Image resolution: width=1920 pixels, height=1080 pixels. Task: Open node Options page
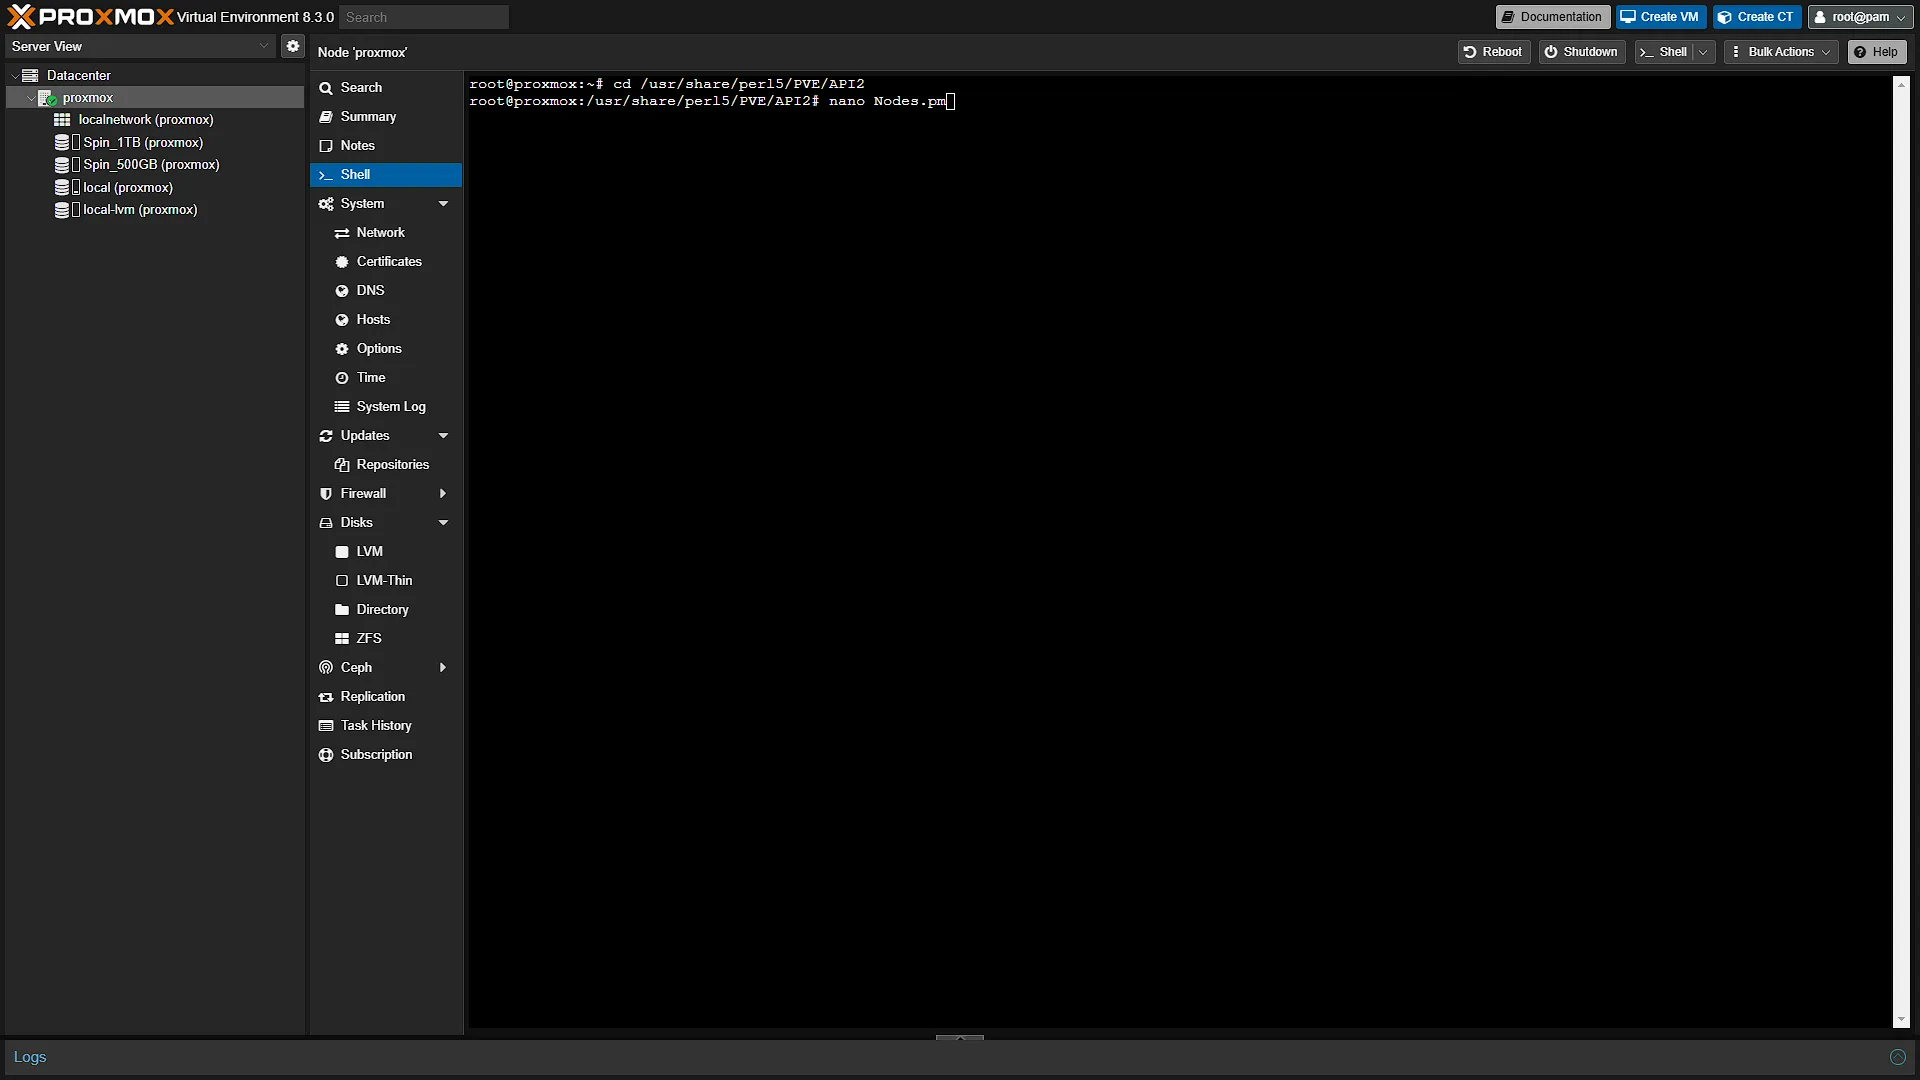click(x=386, y=349)
